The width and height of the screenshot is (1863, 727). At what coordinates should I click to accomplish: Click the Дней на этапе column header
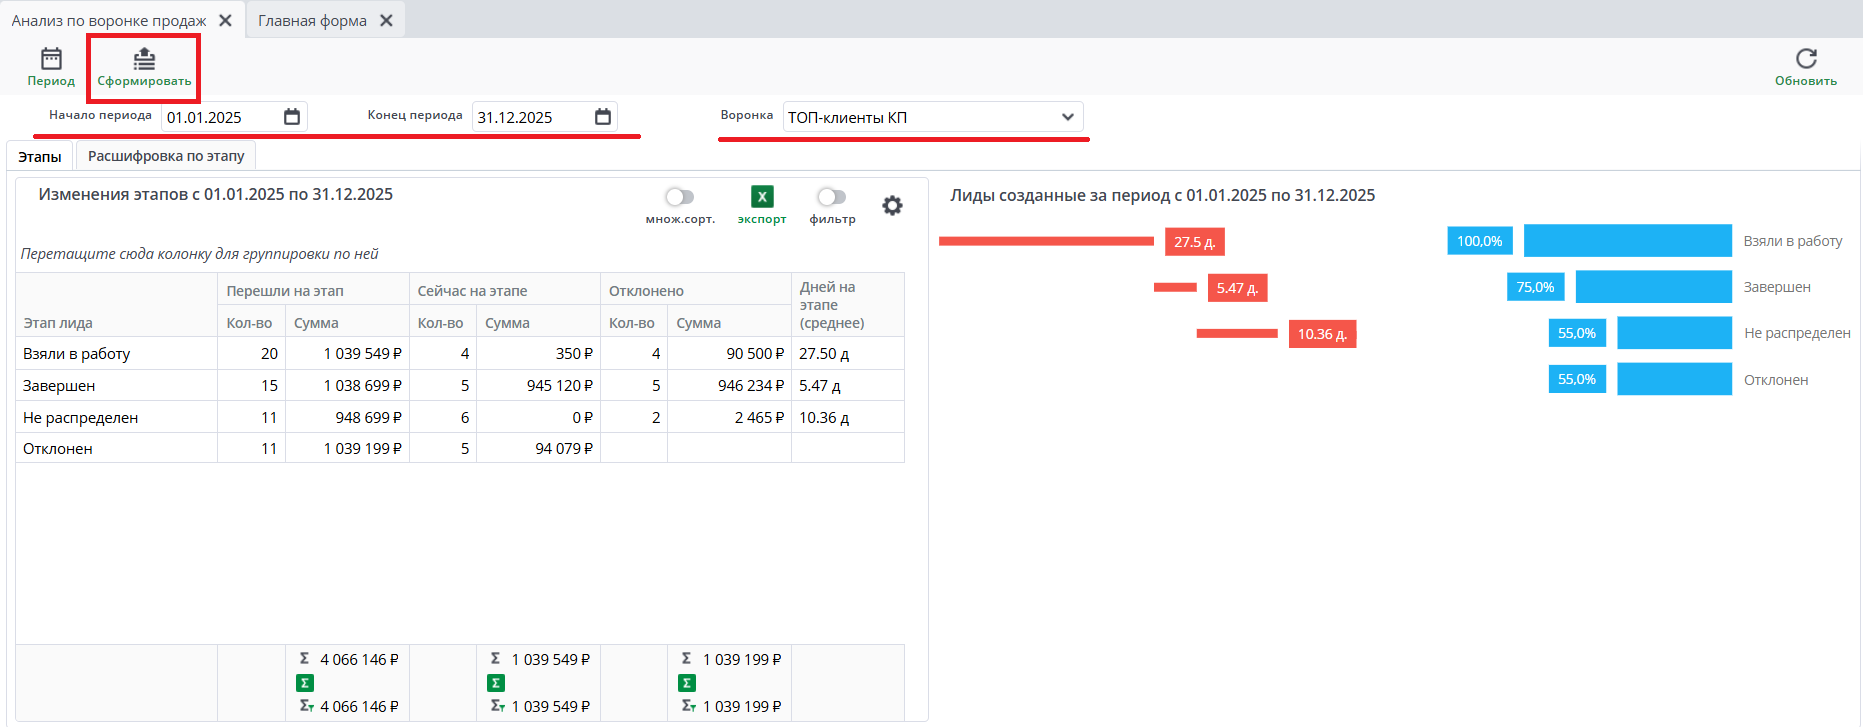pyautogui.click(x=832, y=305)
